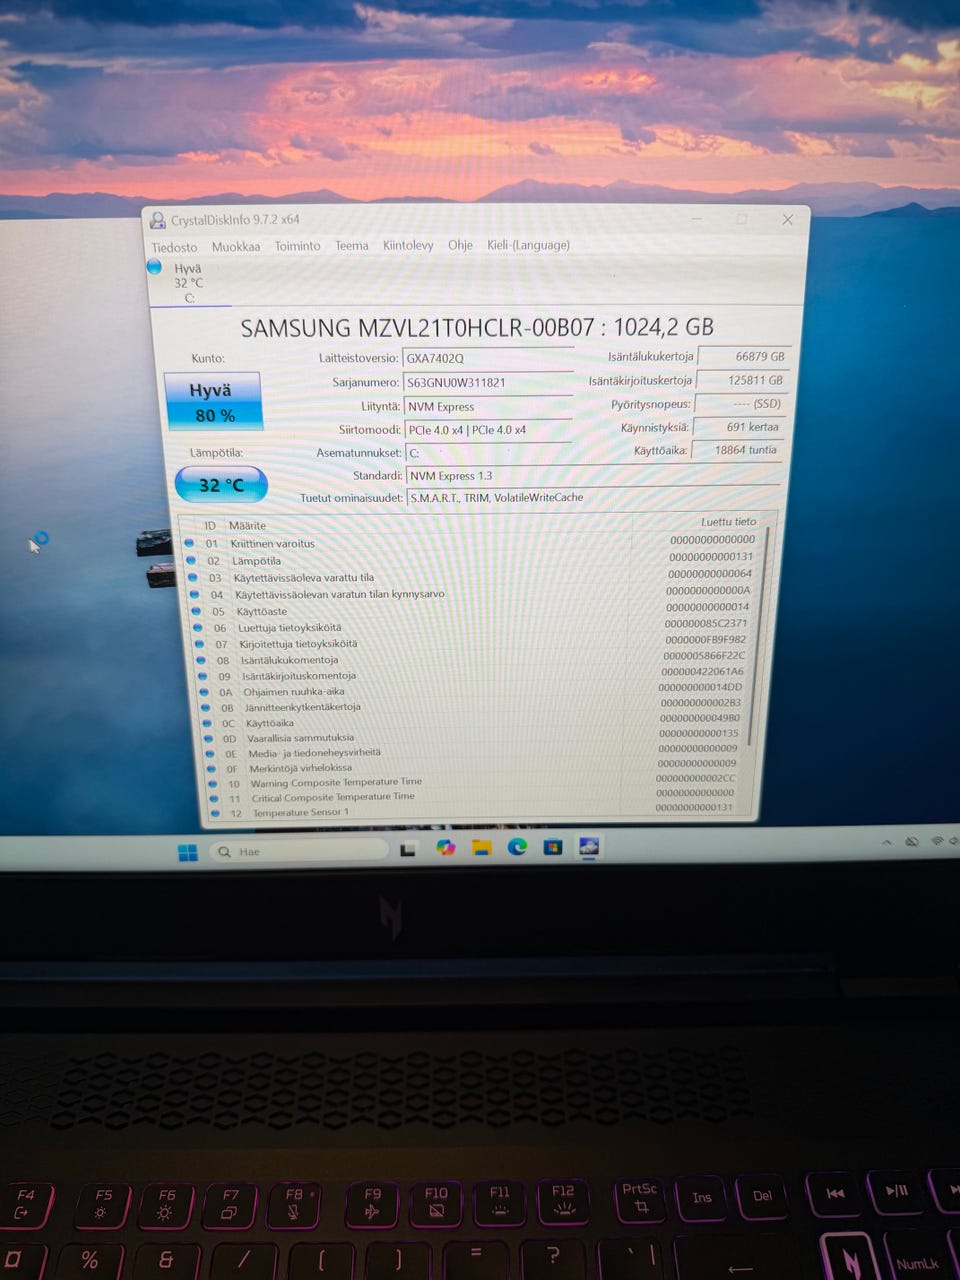Click the serial number field S63GNU0W311821
Viewport: 960px width, 1280px height.
tap(487, 382)
